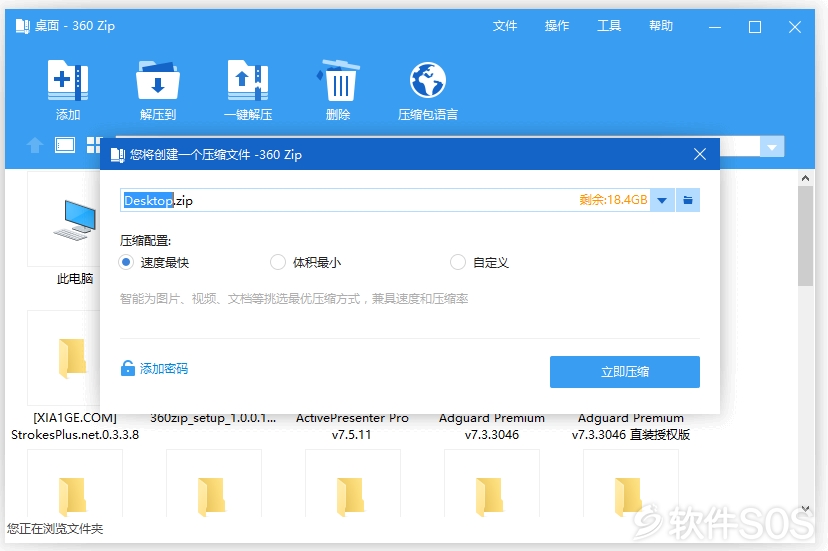This screenshot has width=828, height=551.
Task: Select the 此电脑 computer icon
Action: coord(74,220)
